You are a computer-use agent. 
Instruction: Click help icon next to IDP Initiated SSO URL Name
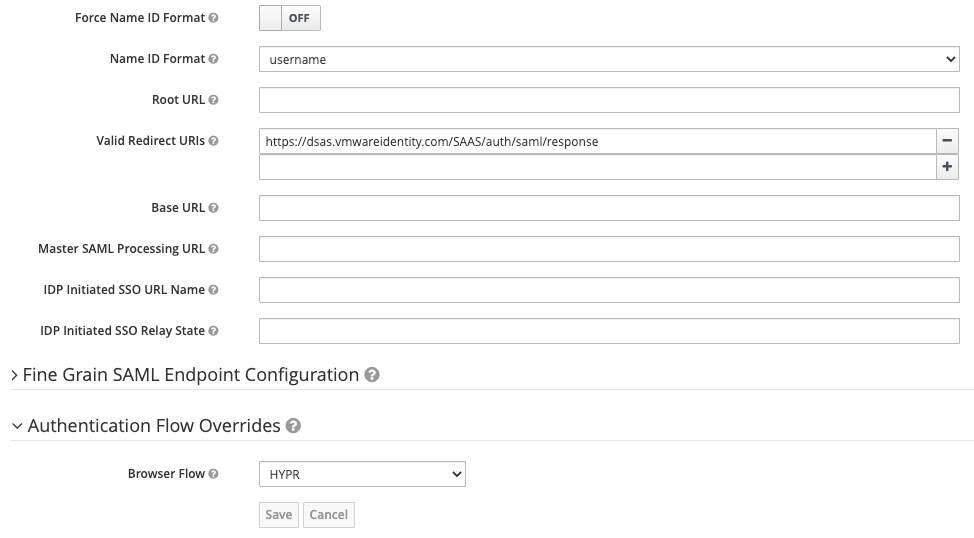coord(214,290)
